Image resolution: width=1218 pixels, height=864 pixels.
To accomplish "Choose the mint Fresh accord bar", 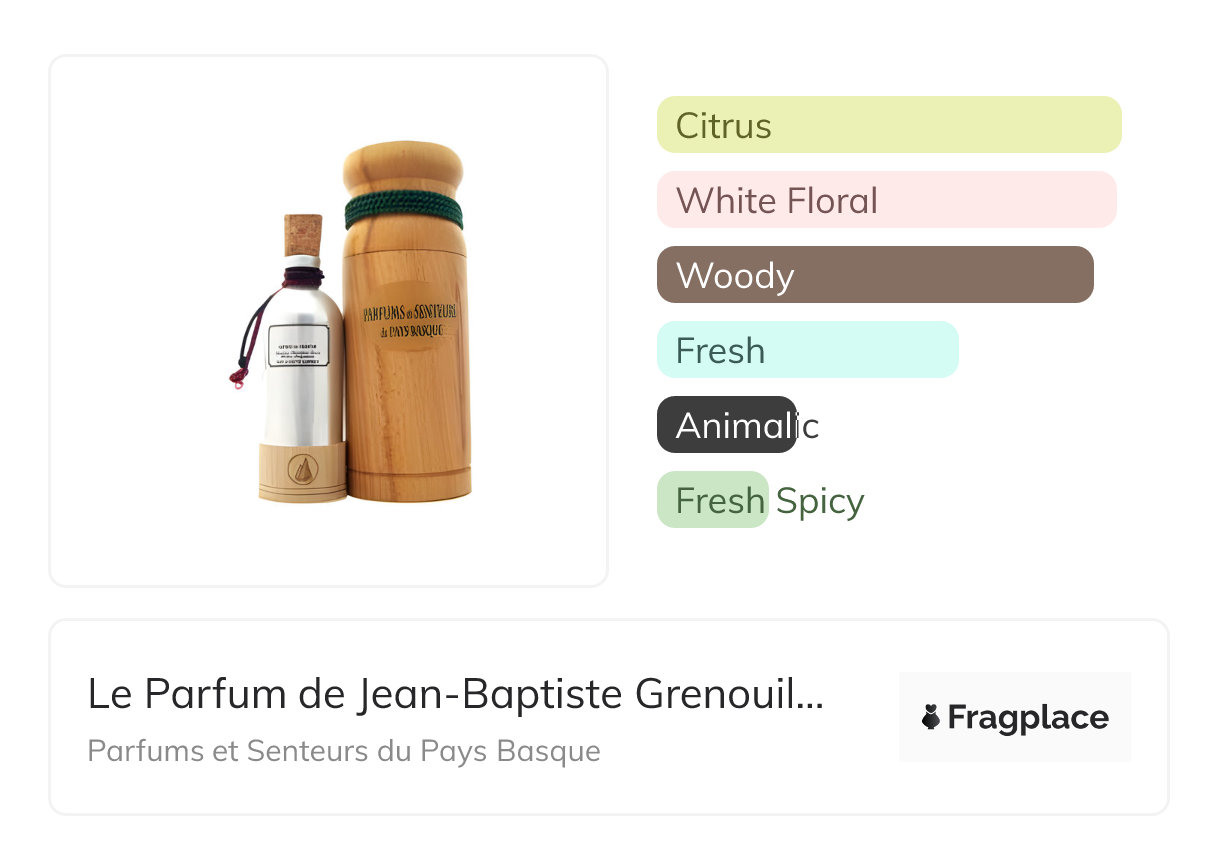I will [x=807, y=350].
